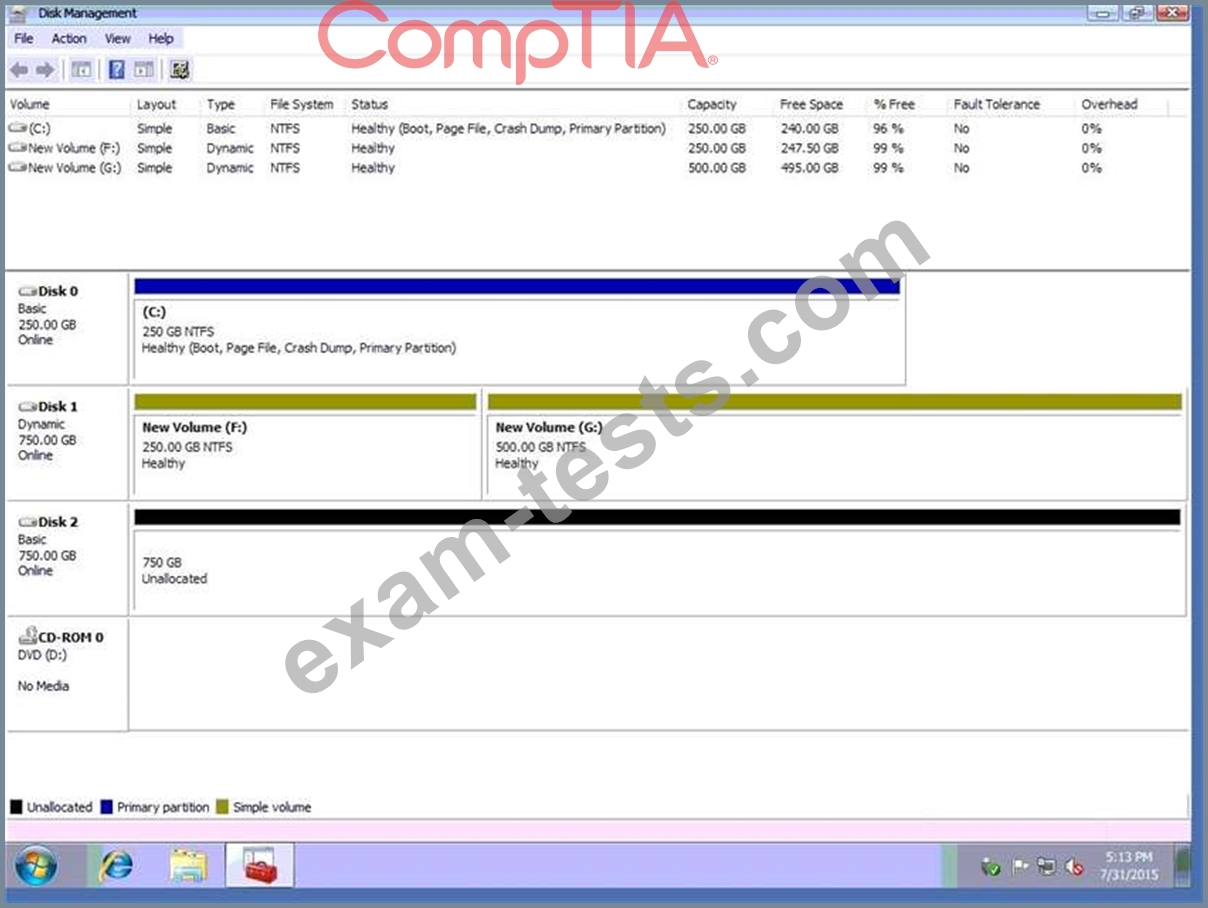
Task: Click the Settings/Refresh toolbar icon
Action: [180, 70]
